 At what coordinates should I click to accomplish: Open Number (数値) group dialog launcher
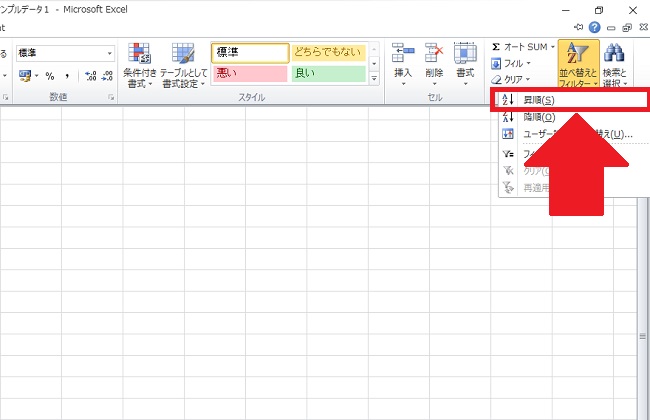(111, 97)
